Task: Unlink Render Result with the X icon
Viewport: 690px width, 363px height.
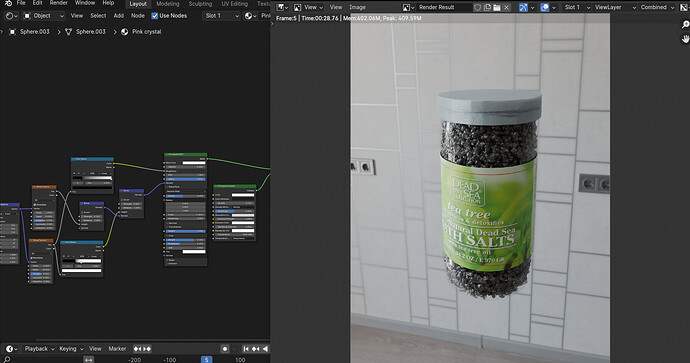Action: pos(506,7)
